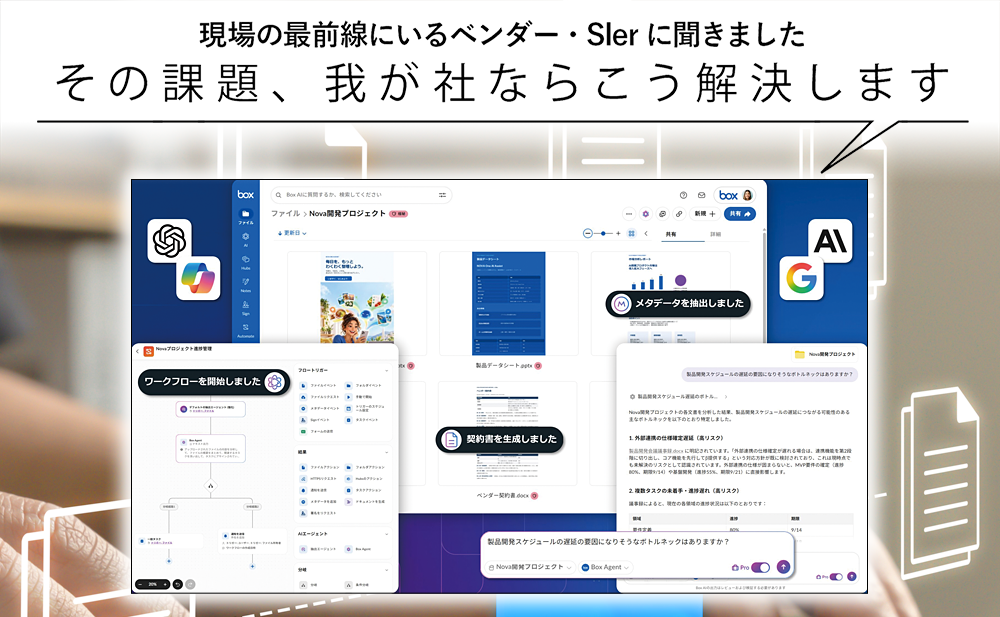
Task: Open the 更新日 sort dropdown
Action: [x=293, y=234]
